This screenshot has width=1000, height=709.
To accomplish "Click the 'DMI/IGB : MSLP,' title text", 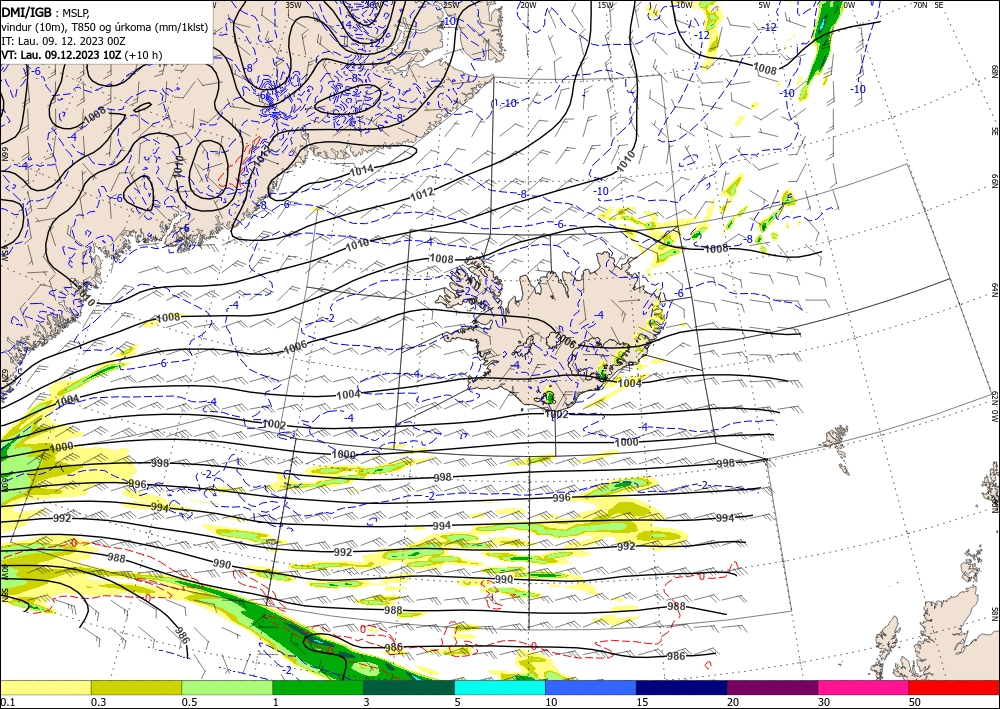I will 46,13.
